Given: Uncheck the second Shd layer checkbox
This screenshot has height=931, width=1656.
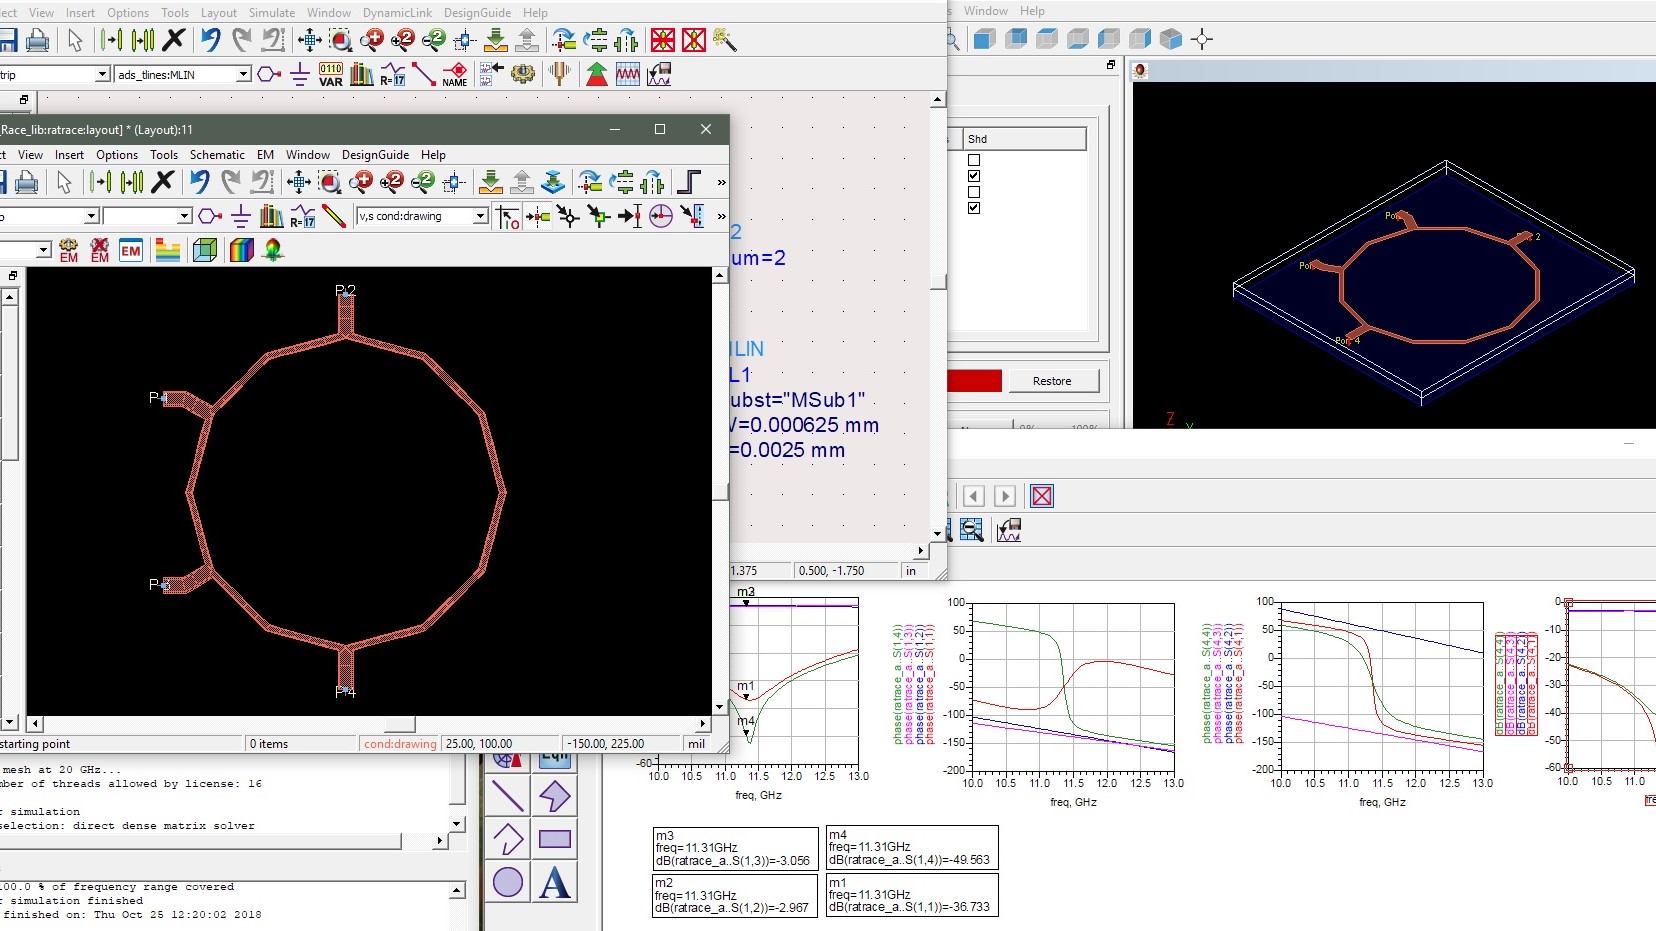Looking at the screenshot, I should pos(975,175).
